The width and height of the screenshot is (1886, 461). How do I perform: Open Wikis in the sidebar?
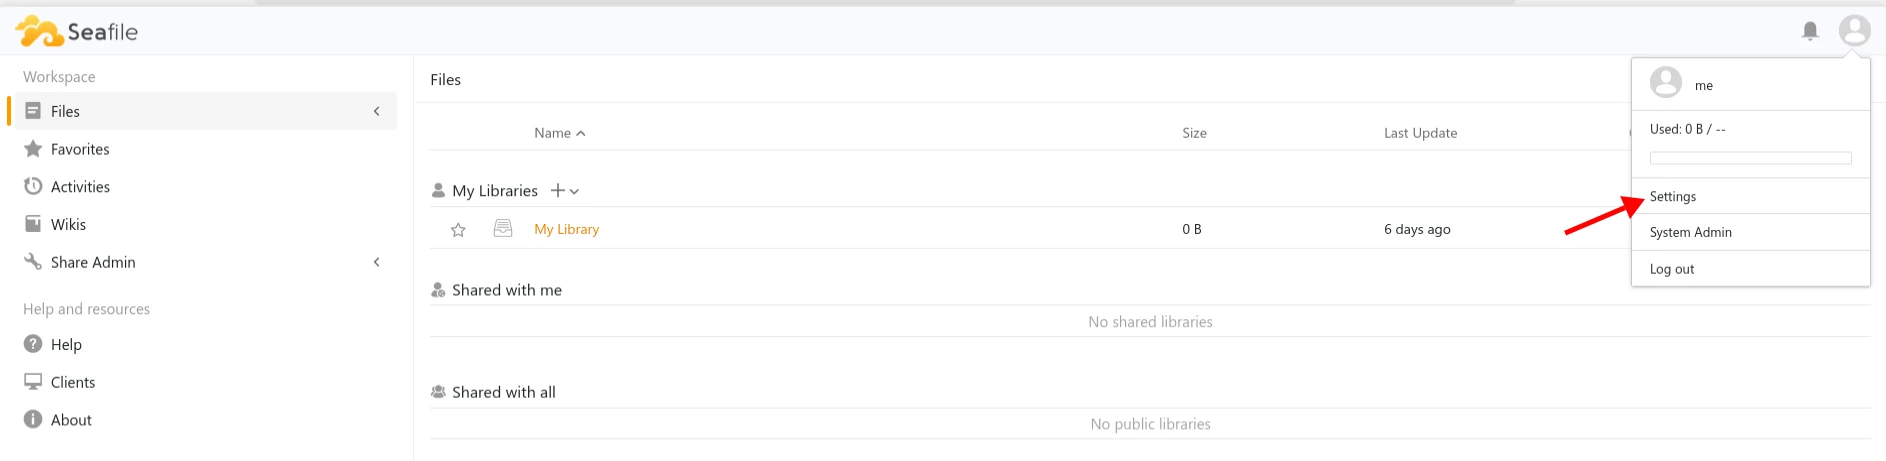click(x=68, y=225)
